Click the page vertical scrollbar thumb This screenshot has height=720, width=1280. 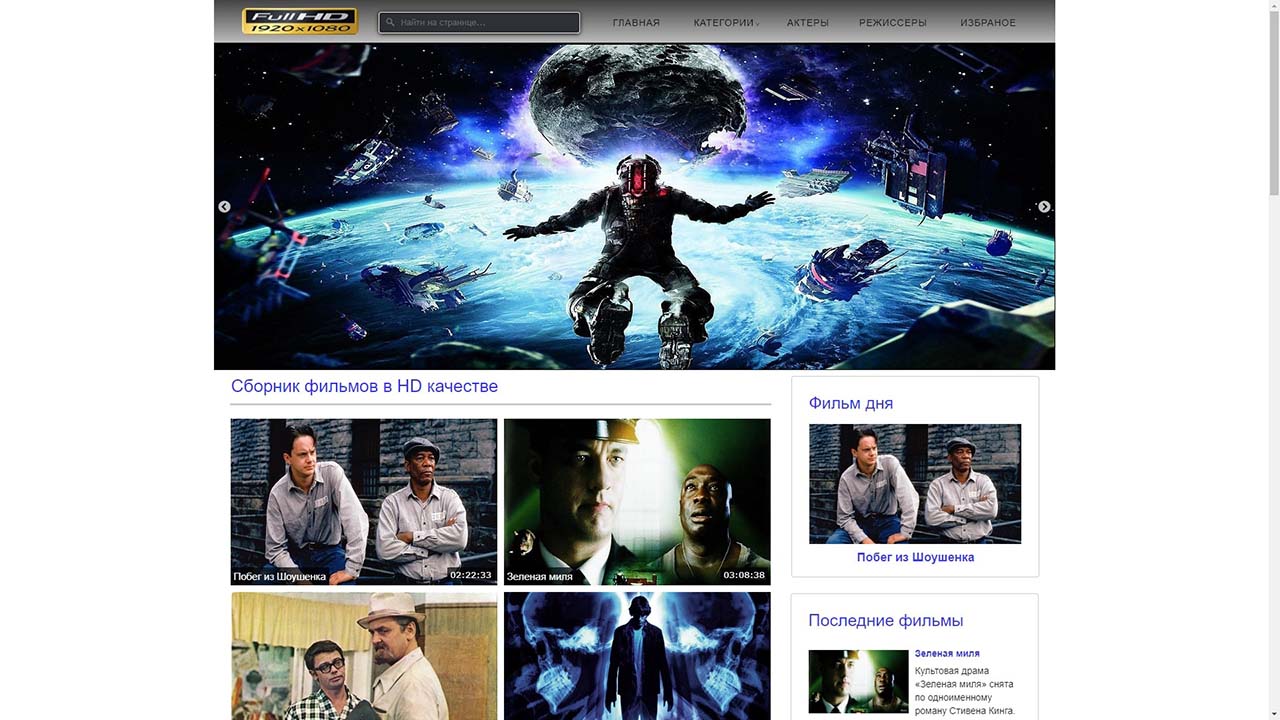(x=1273, y=104)
